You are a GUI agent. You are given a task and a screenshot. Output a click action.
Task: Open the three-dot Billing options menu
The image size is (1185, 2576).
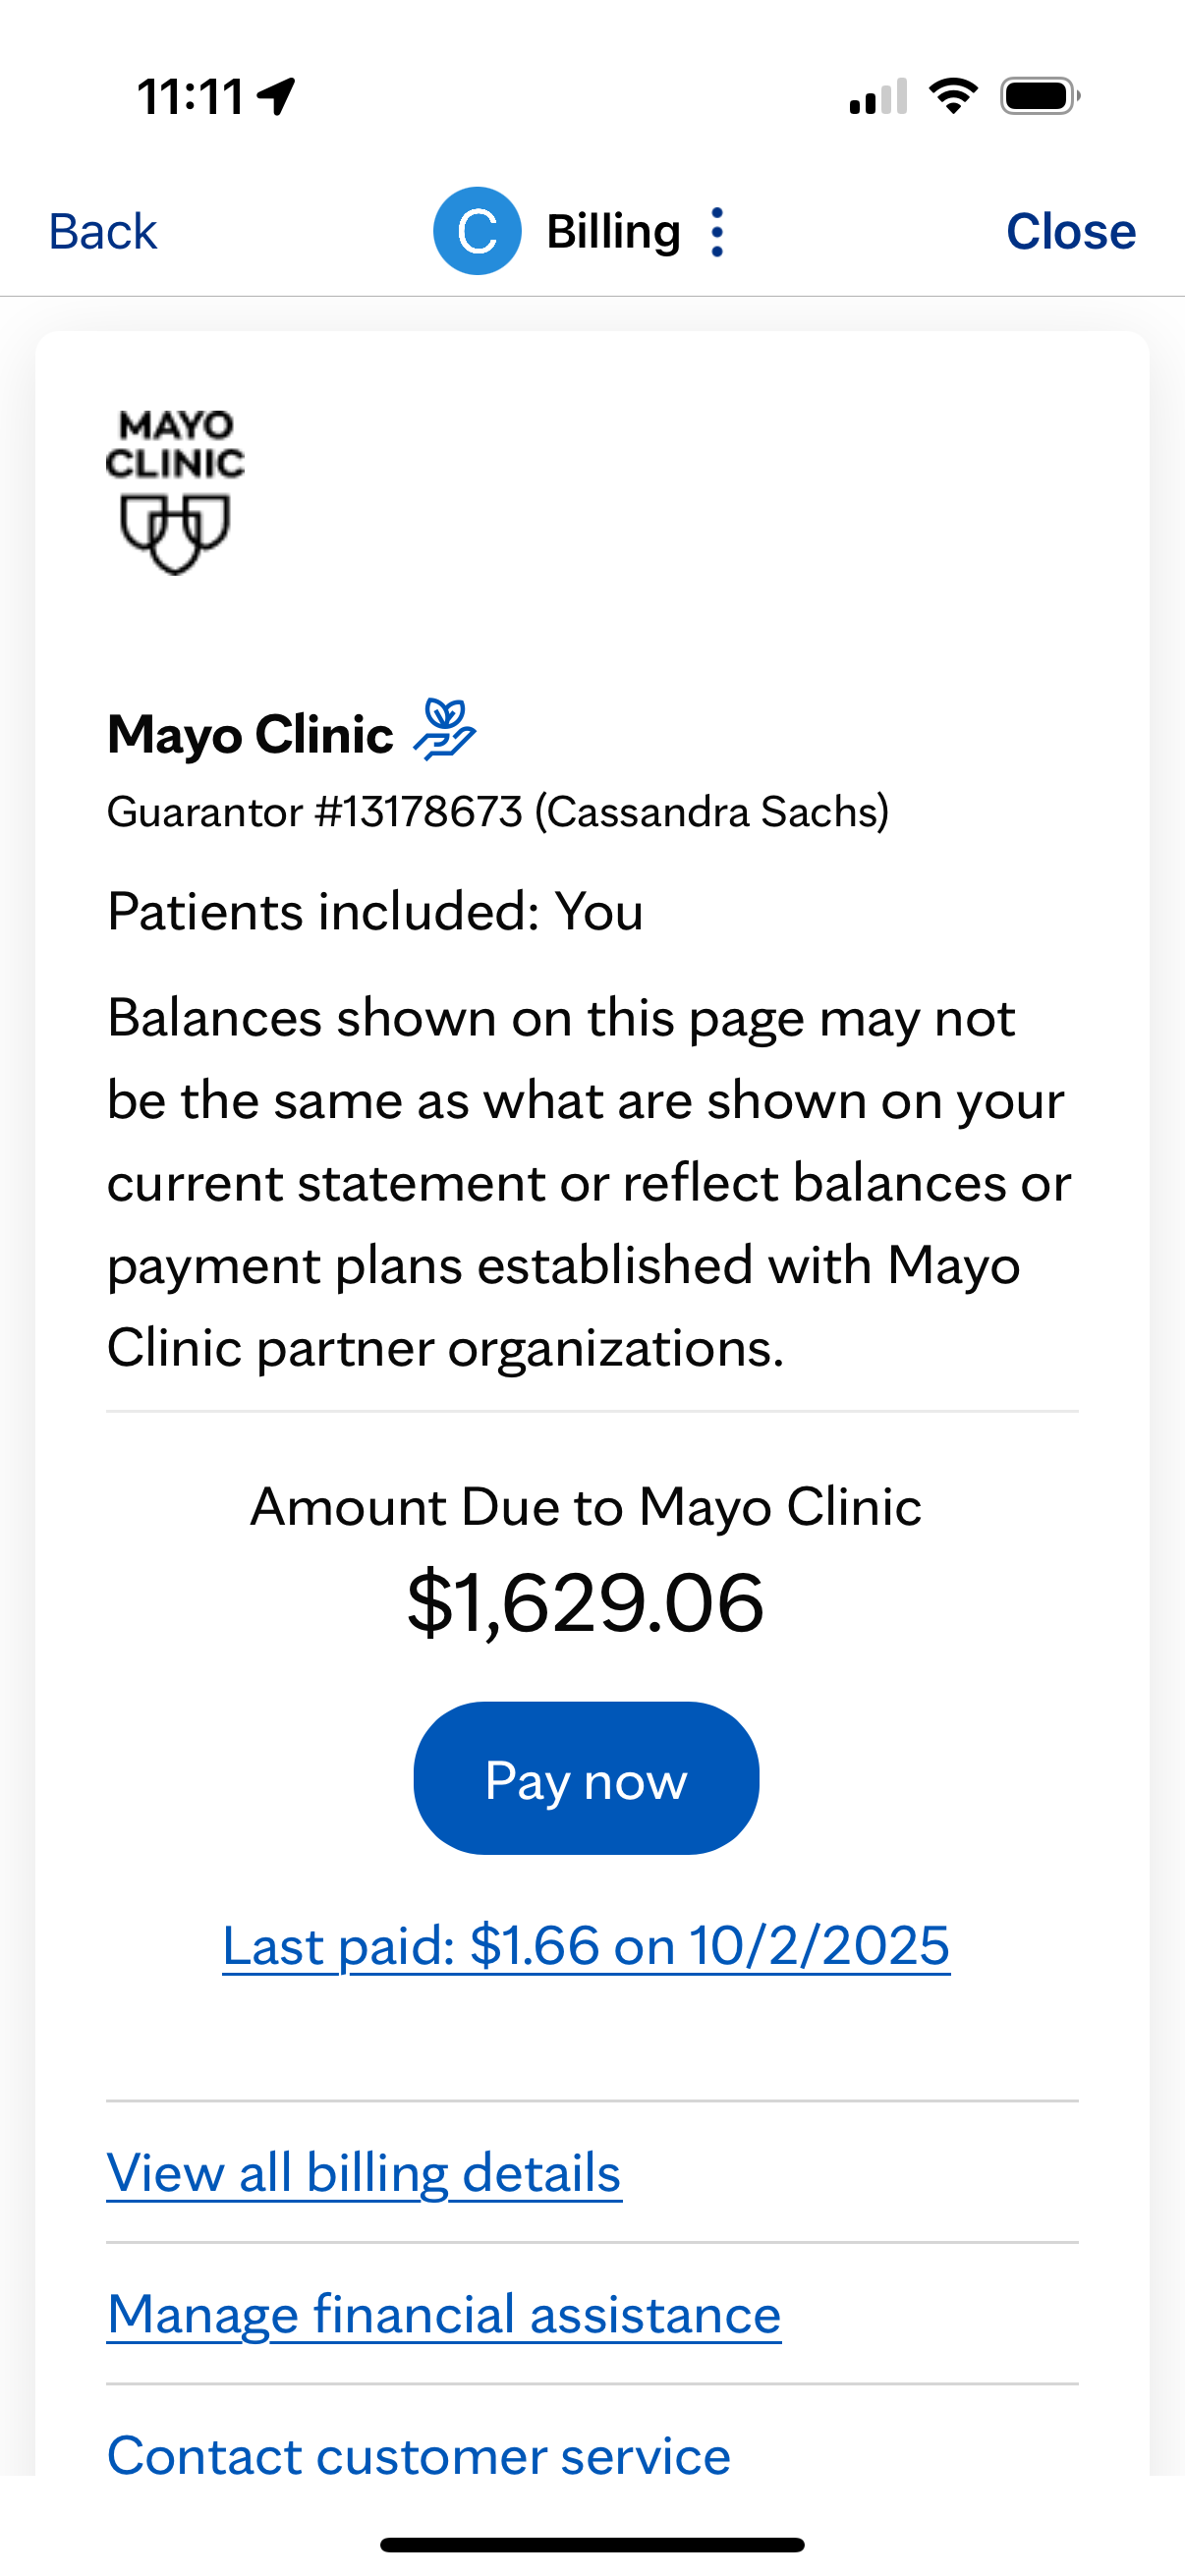[x=716, y=232]
